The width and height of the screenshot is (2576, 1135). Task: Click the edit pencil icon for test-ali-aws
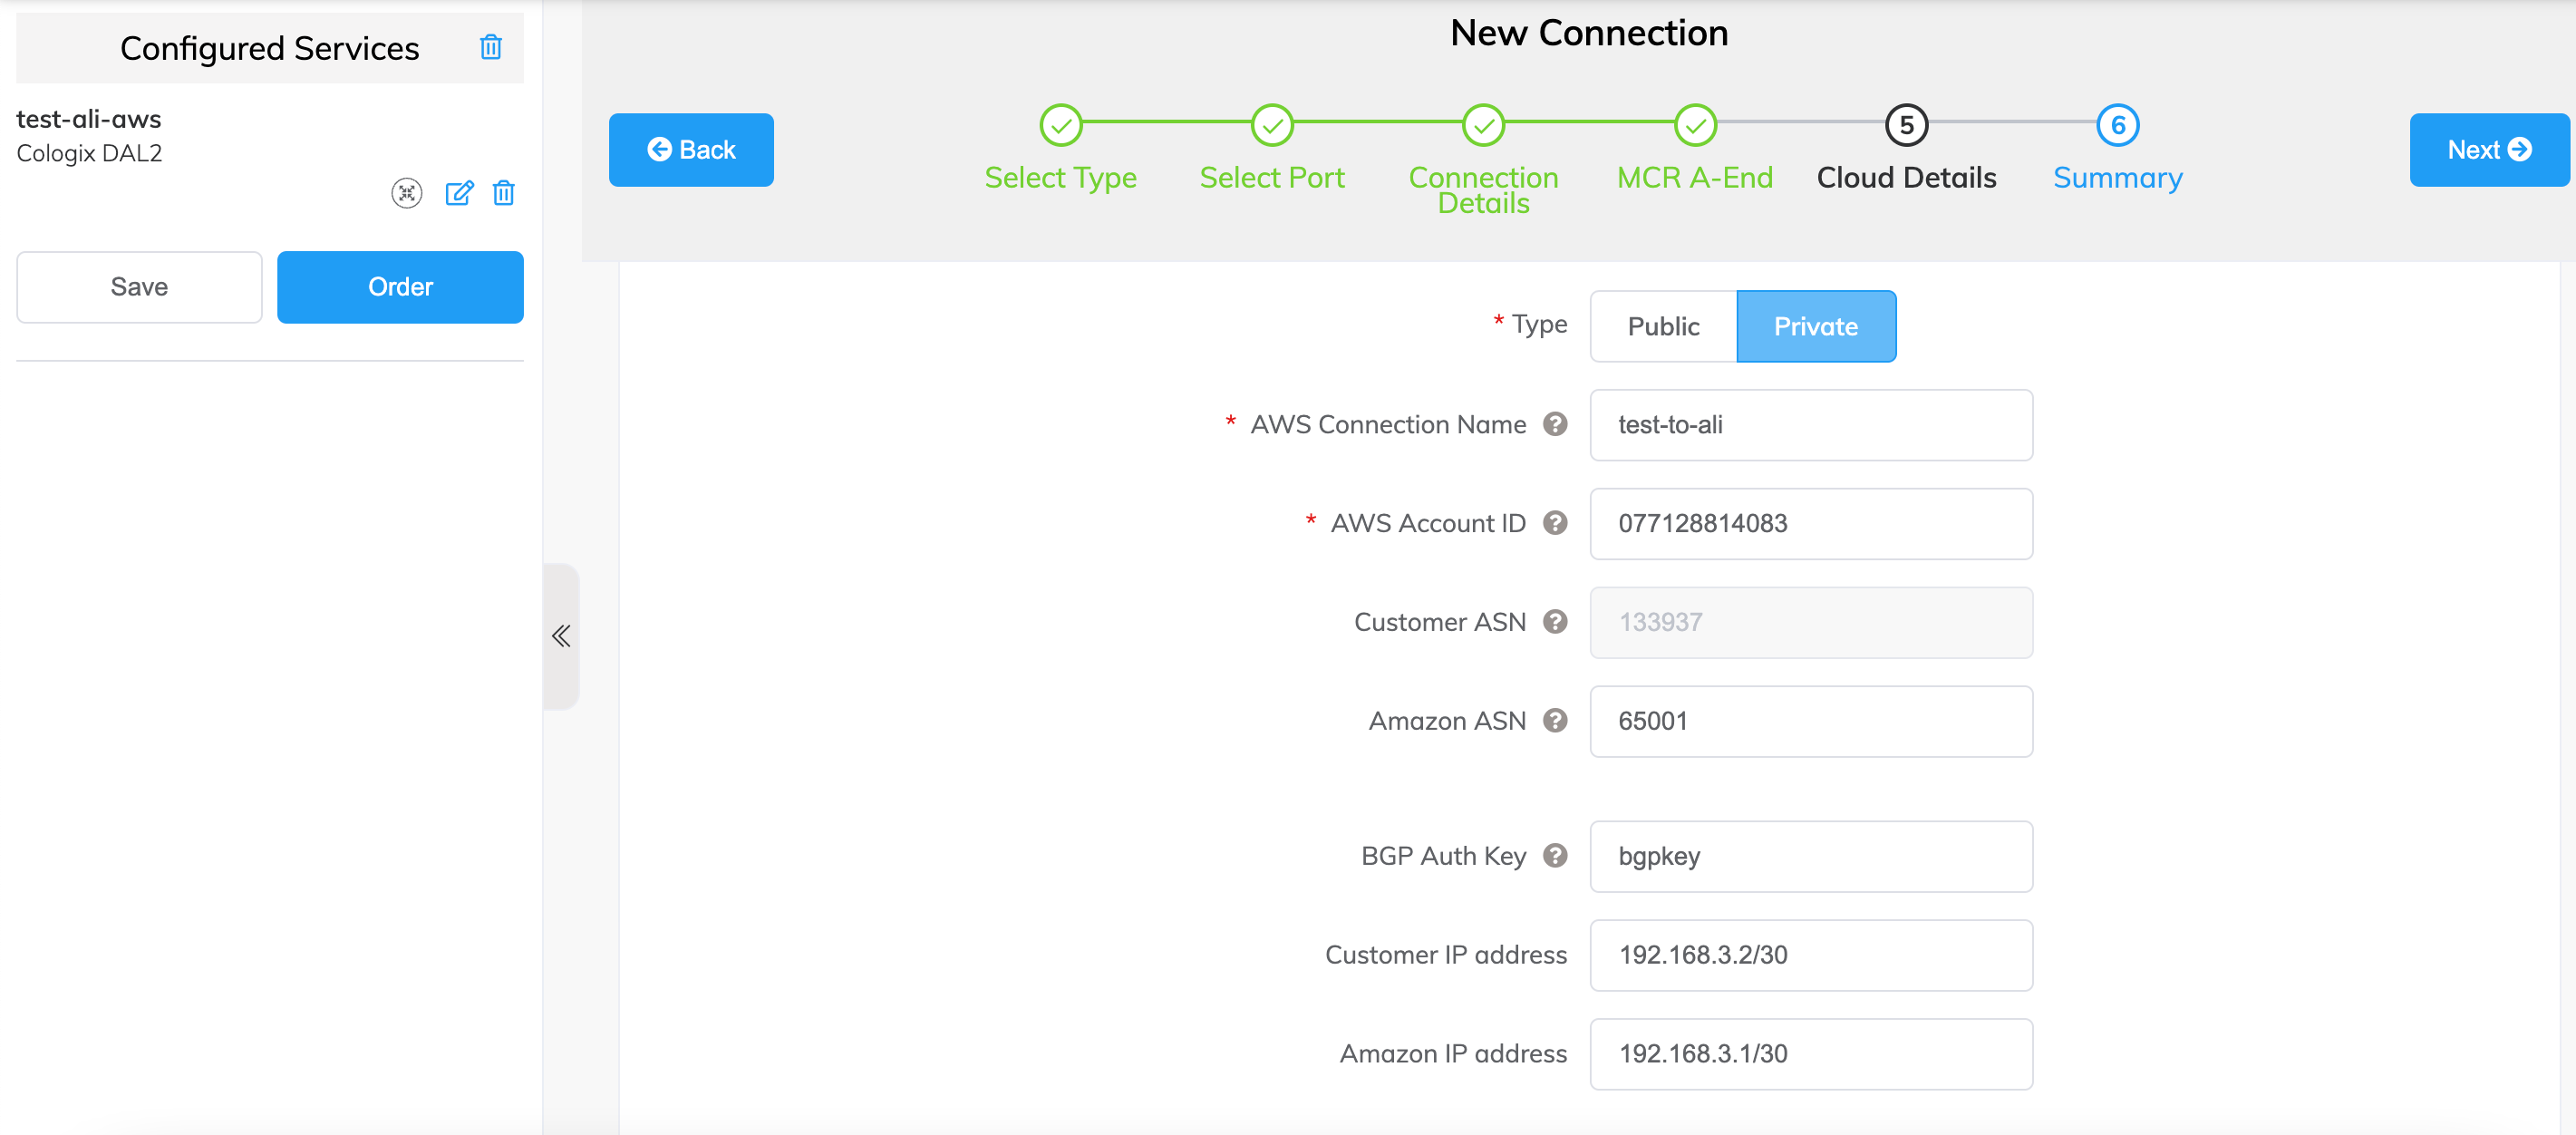(459, 192)
